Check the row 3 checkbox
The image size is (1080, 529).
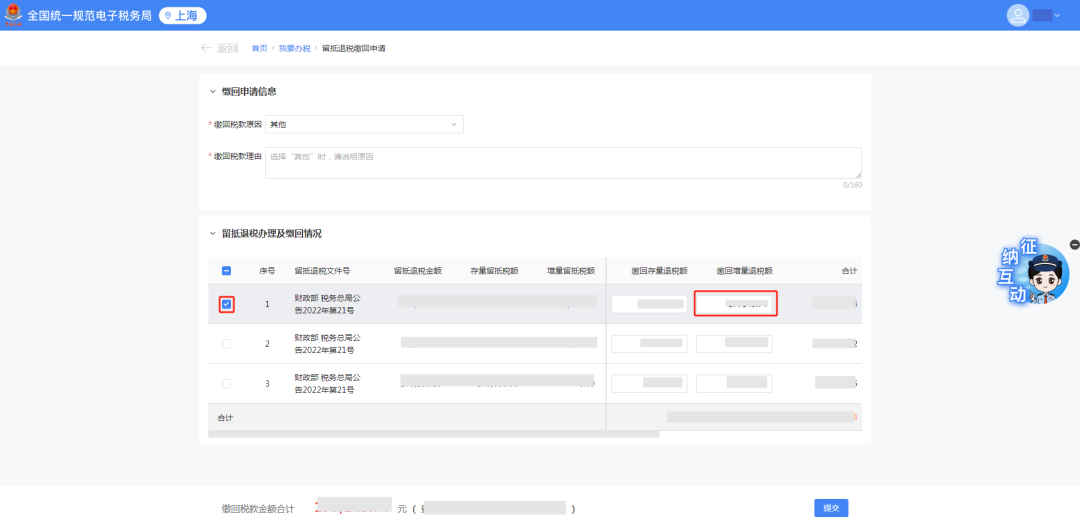[x=226, y=384]
